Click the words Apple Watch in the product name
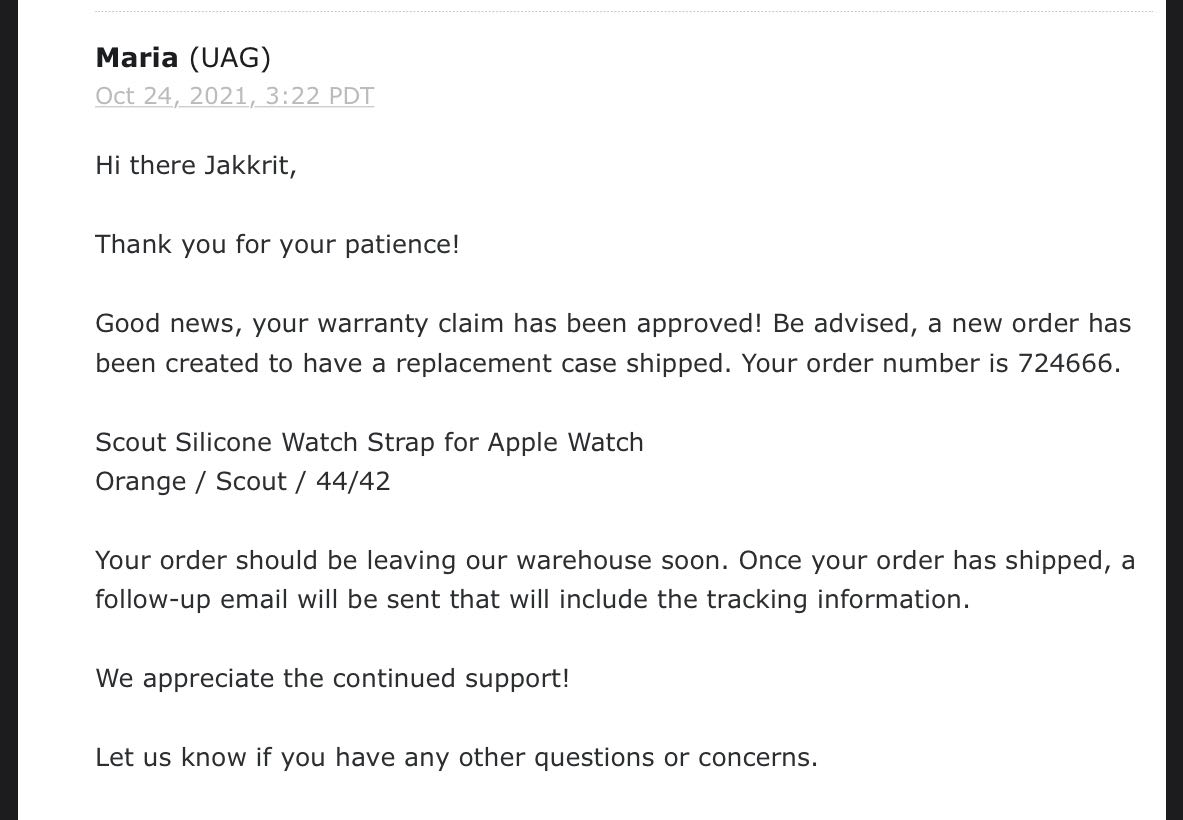The width and height of the screenshot is (1183, 820). click(565, 442)
